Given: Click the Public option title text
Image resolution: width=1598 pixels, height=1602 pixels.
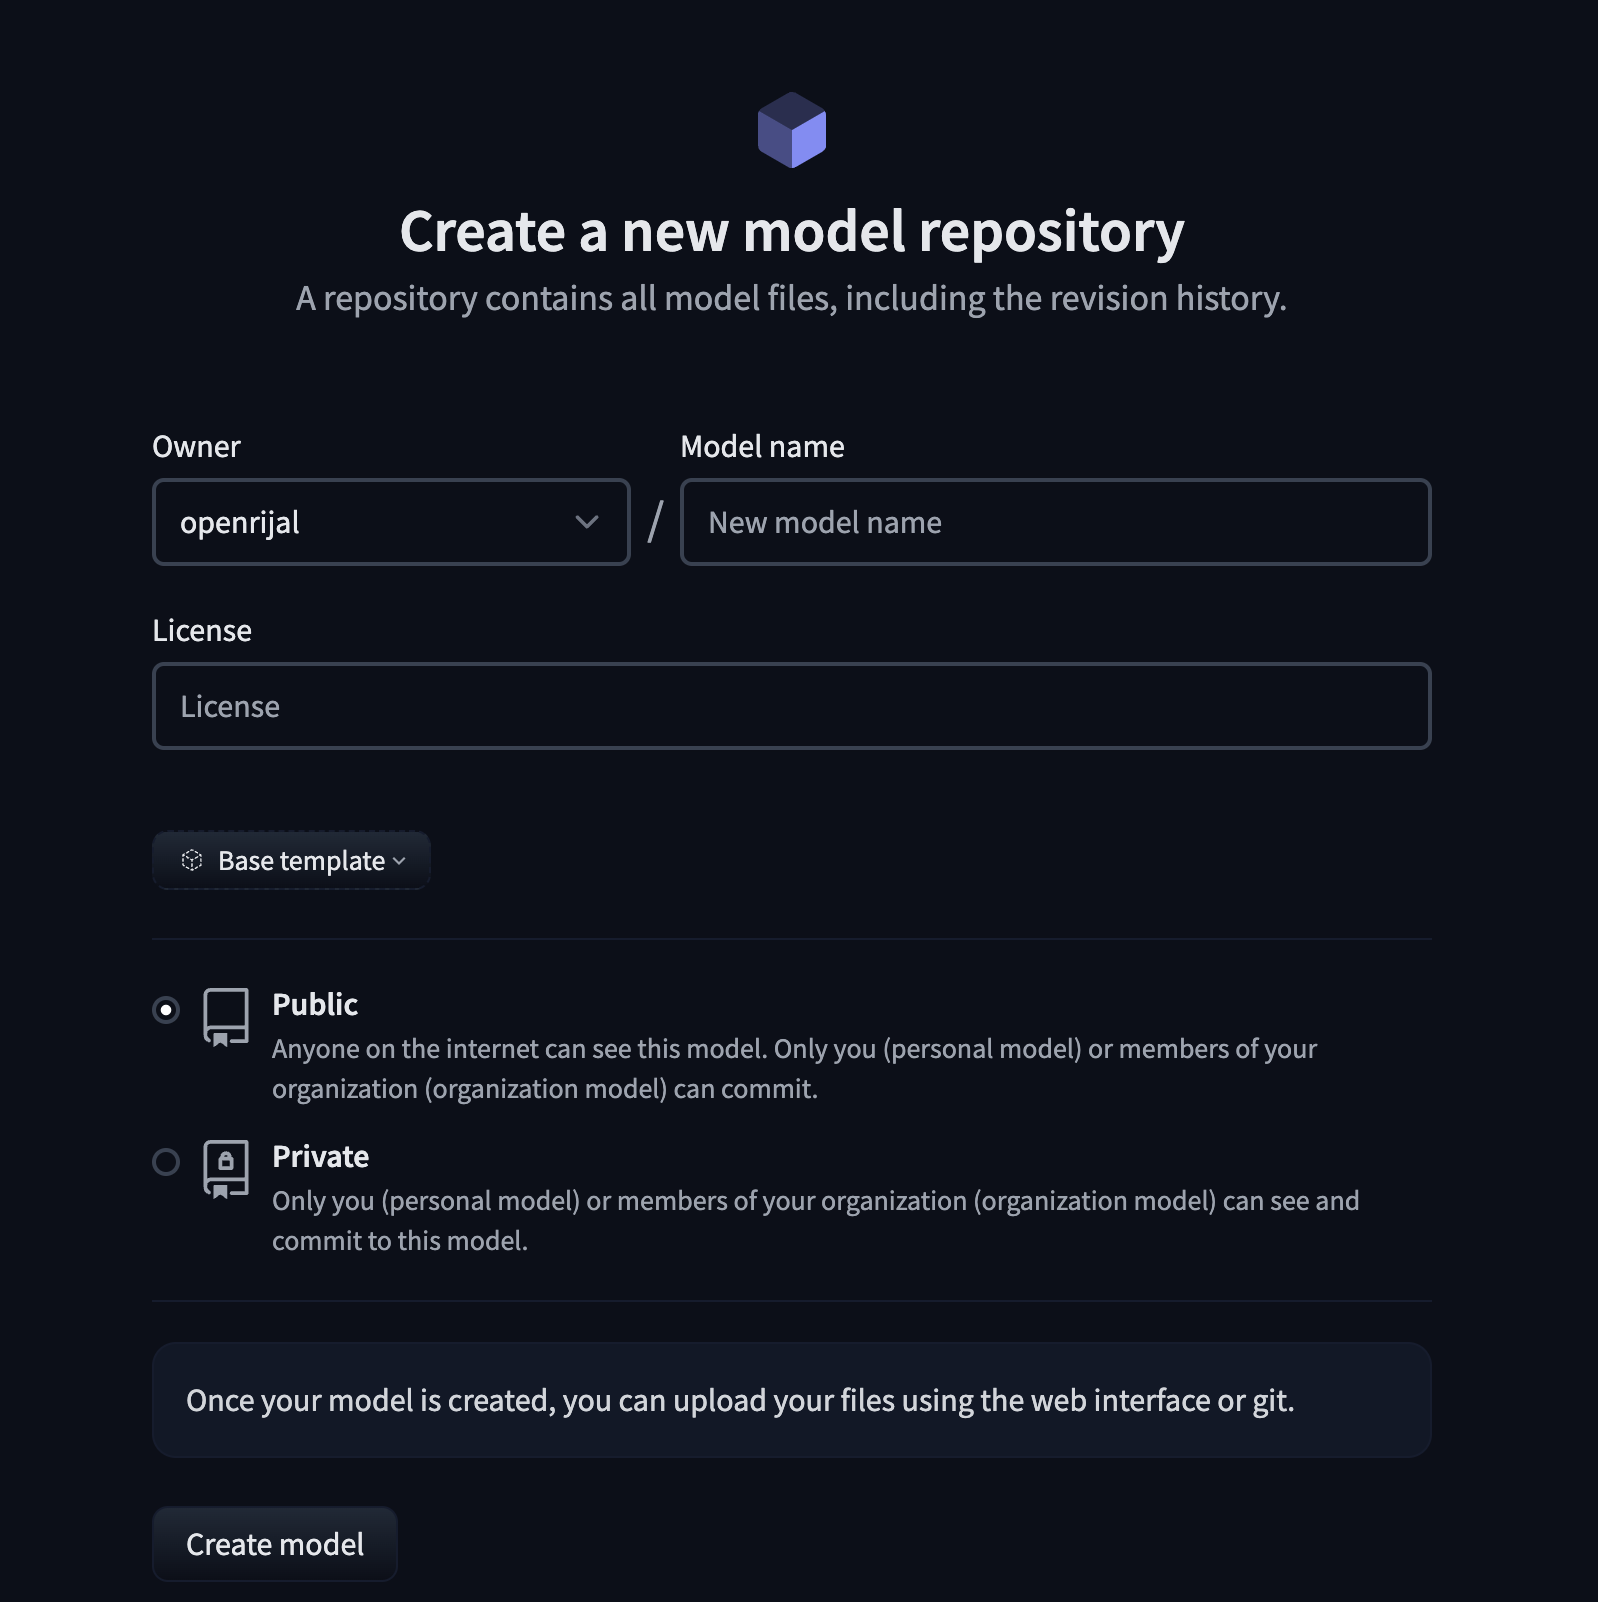Looking at the screenshot, I should coord(315,1004).
